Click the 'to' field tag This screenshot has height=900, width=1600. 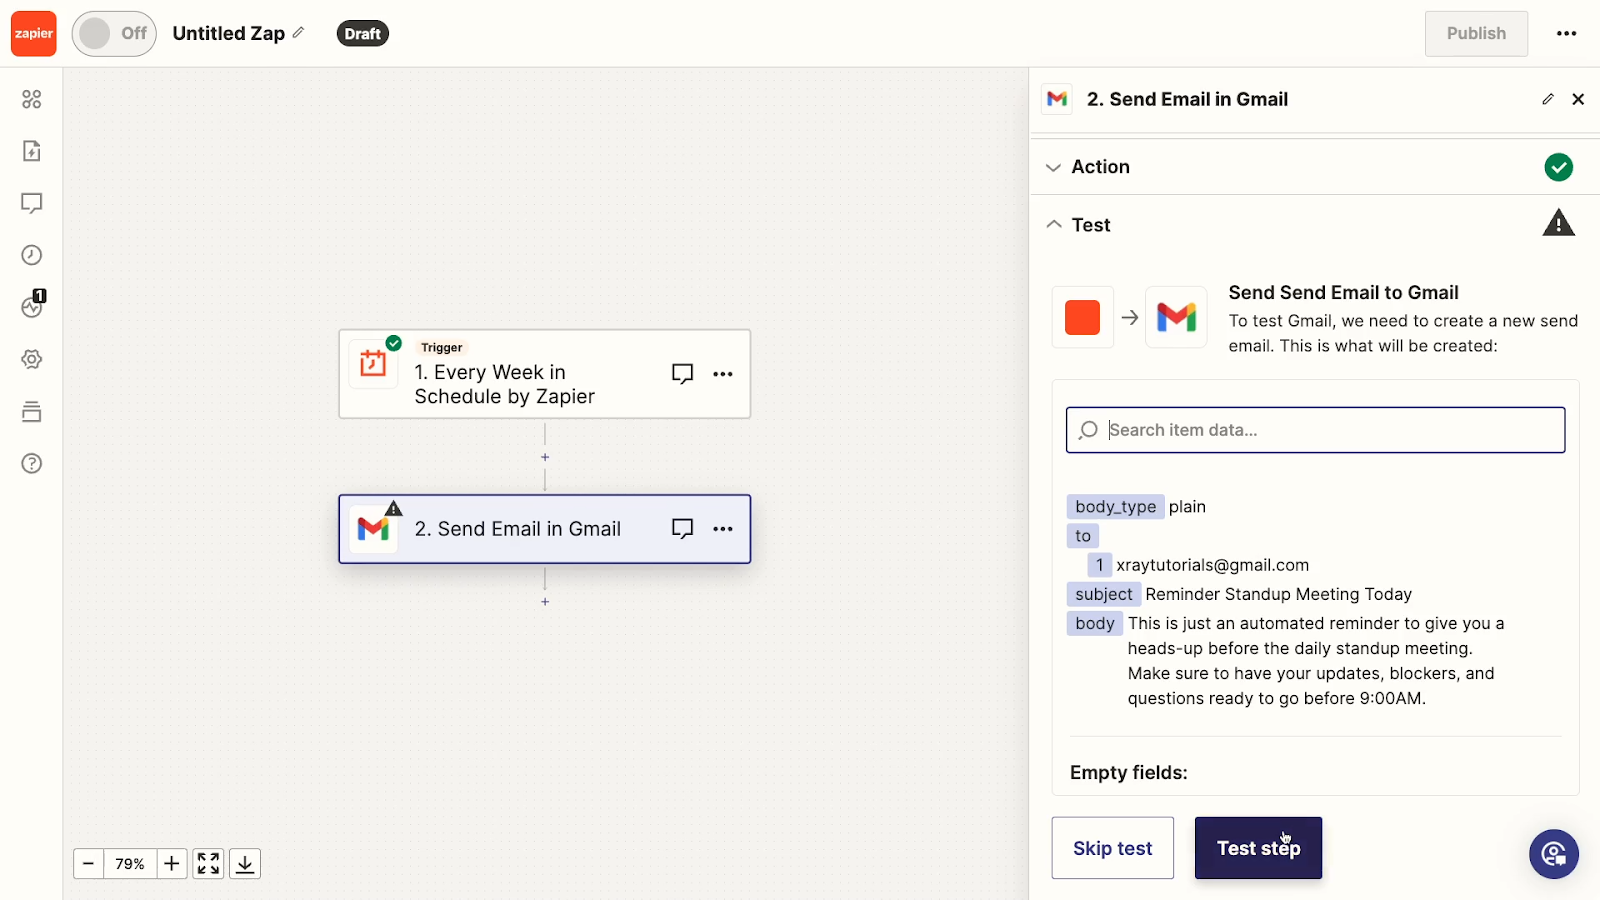click(x=1083, y=536)
